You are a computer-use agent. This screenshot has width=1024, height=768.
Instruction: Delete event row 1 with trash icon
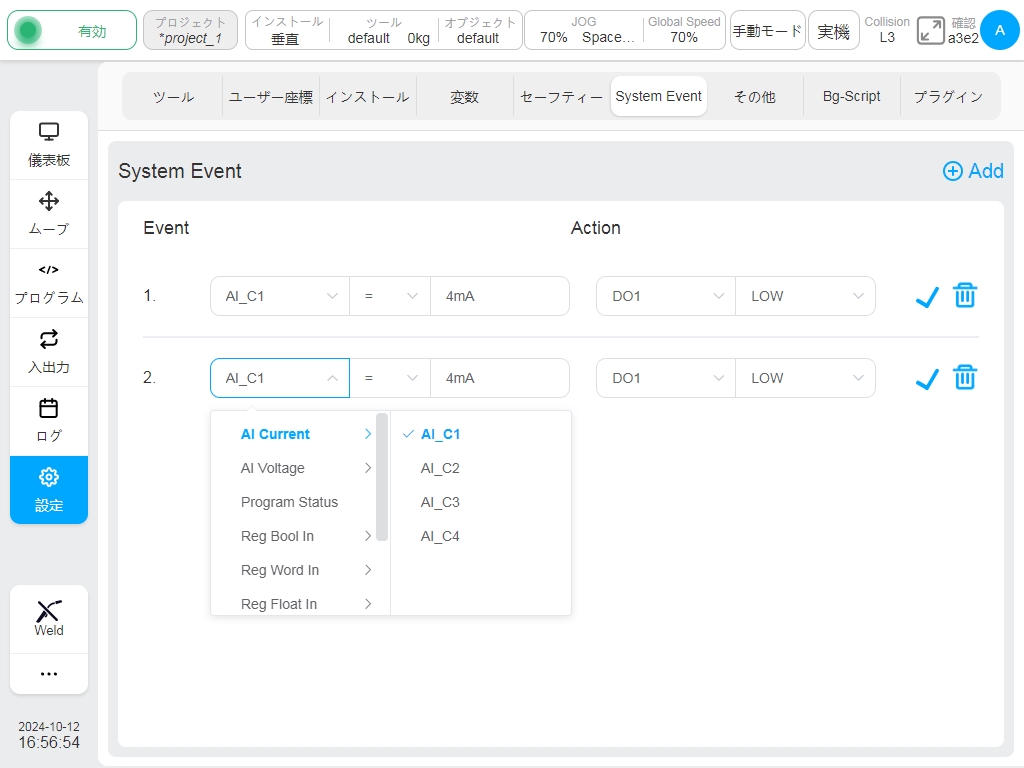[x=965, y=296]
